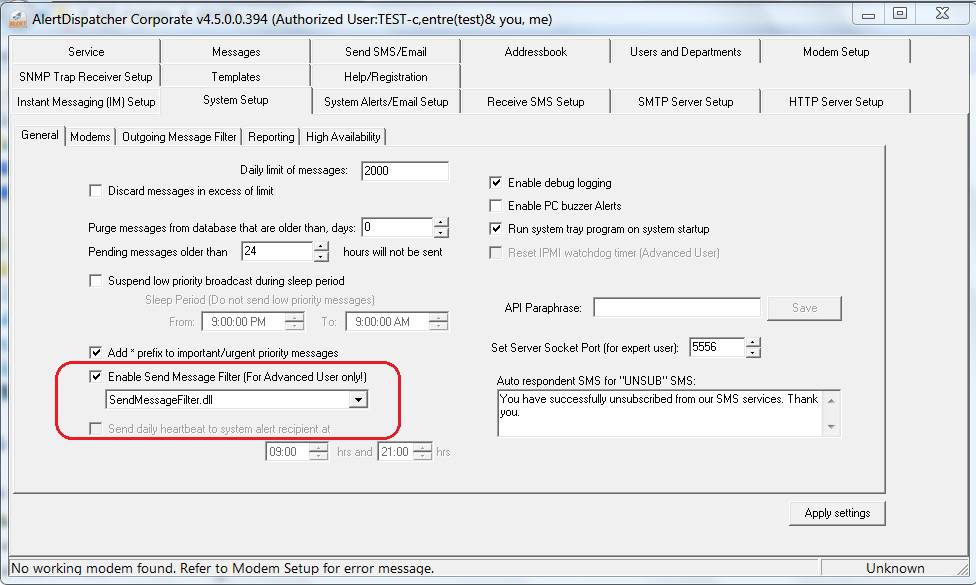Switch to High Availability sub-tab

(x=343, y=137)
